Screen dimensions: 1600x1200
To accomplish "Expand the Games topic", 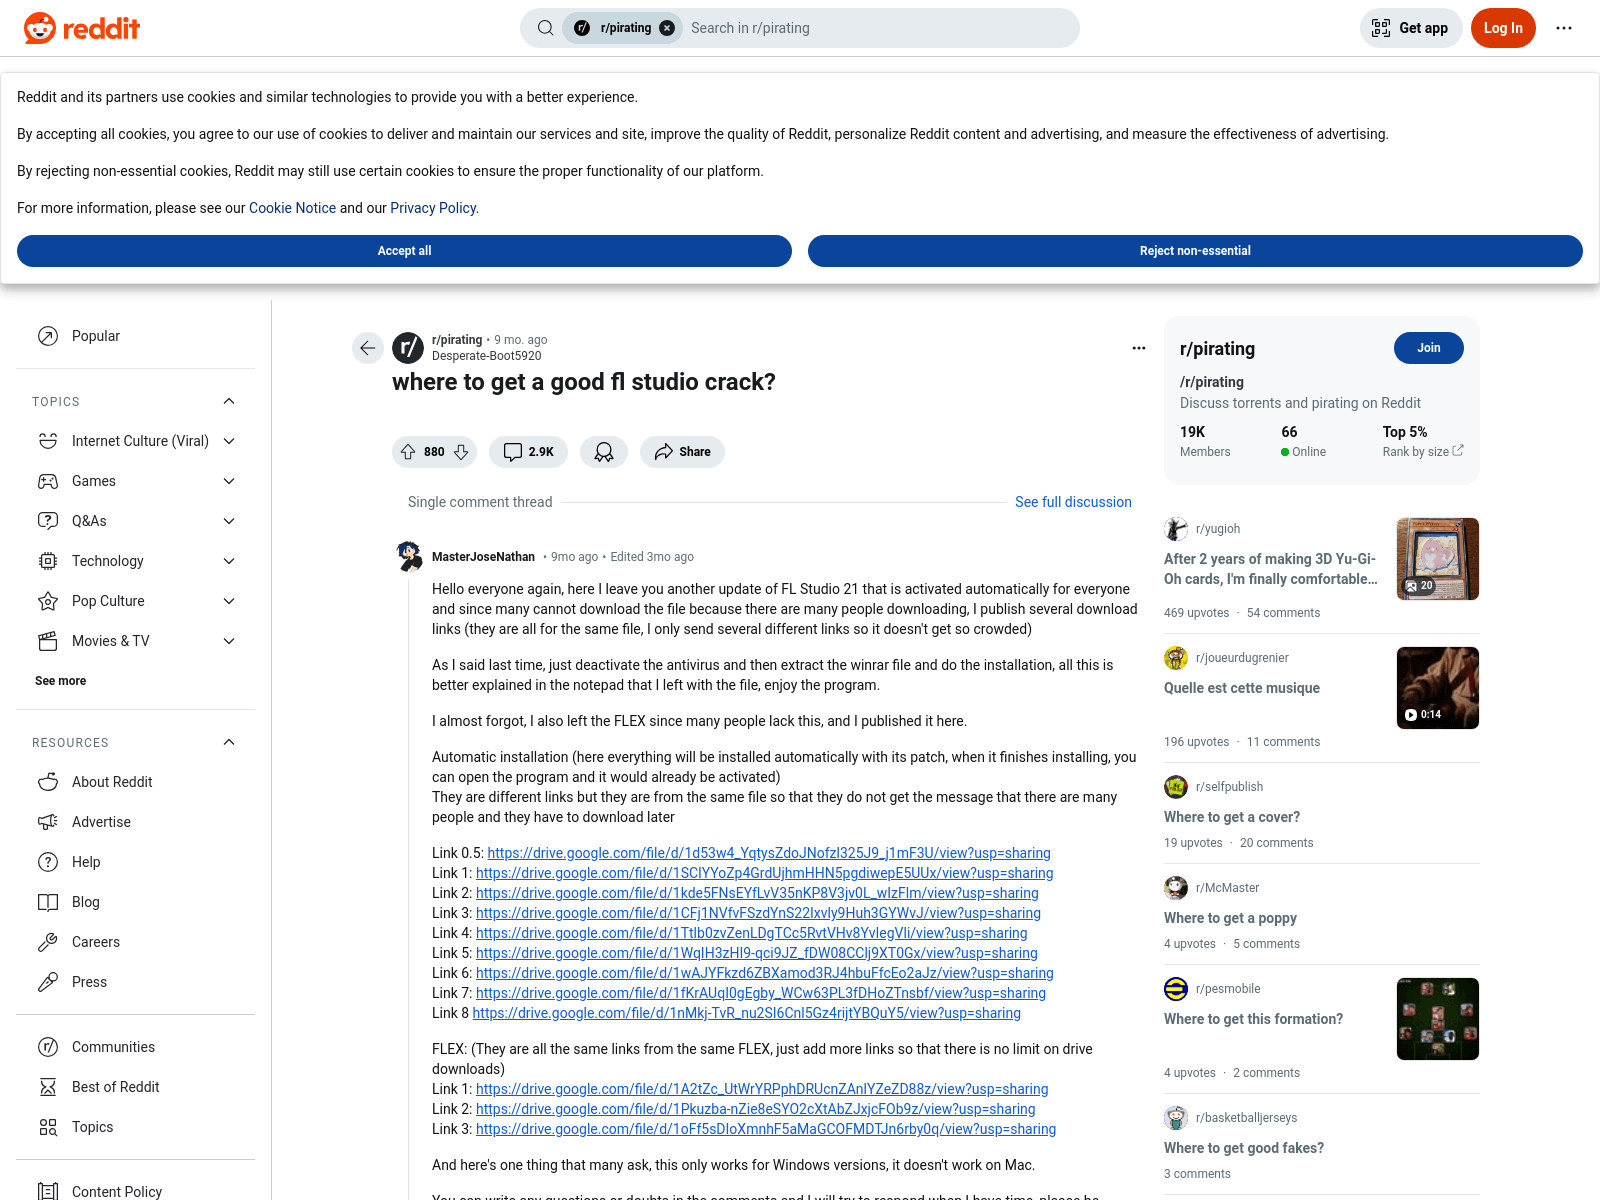I will [x=229, y=481].
